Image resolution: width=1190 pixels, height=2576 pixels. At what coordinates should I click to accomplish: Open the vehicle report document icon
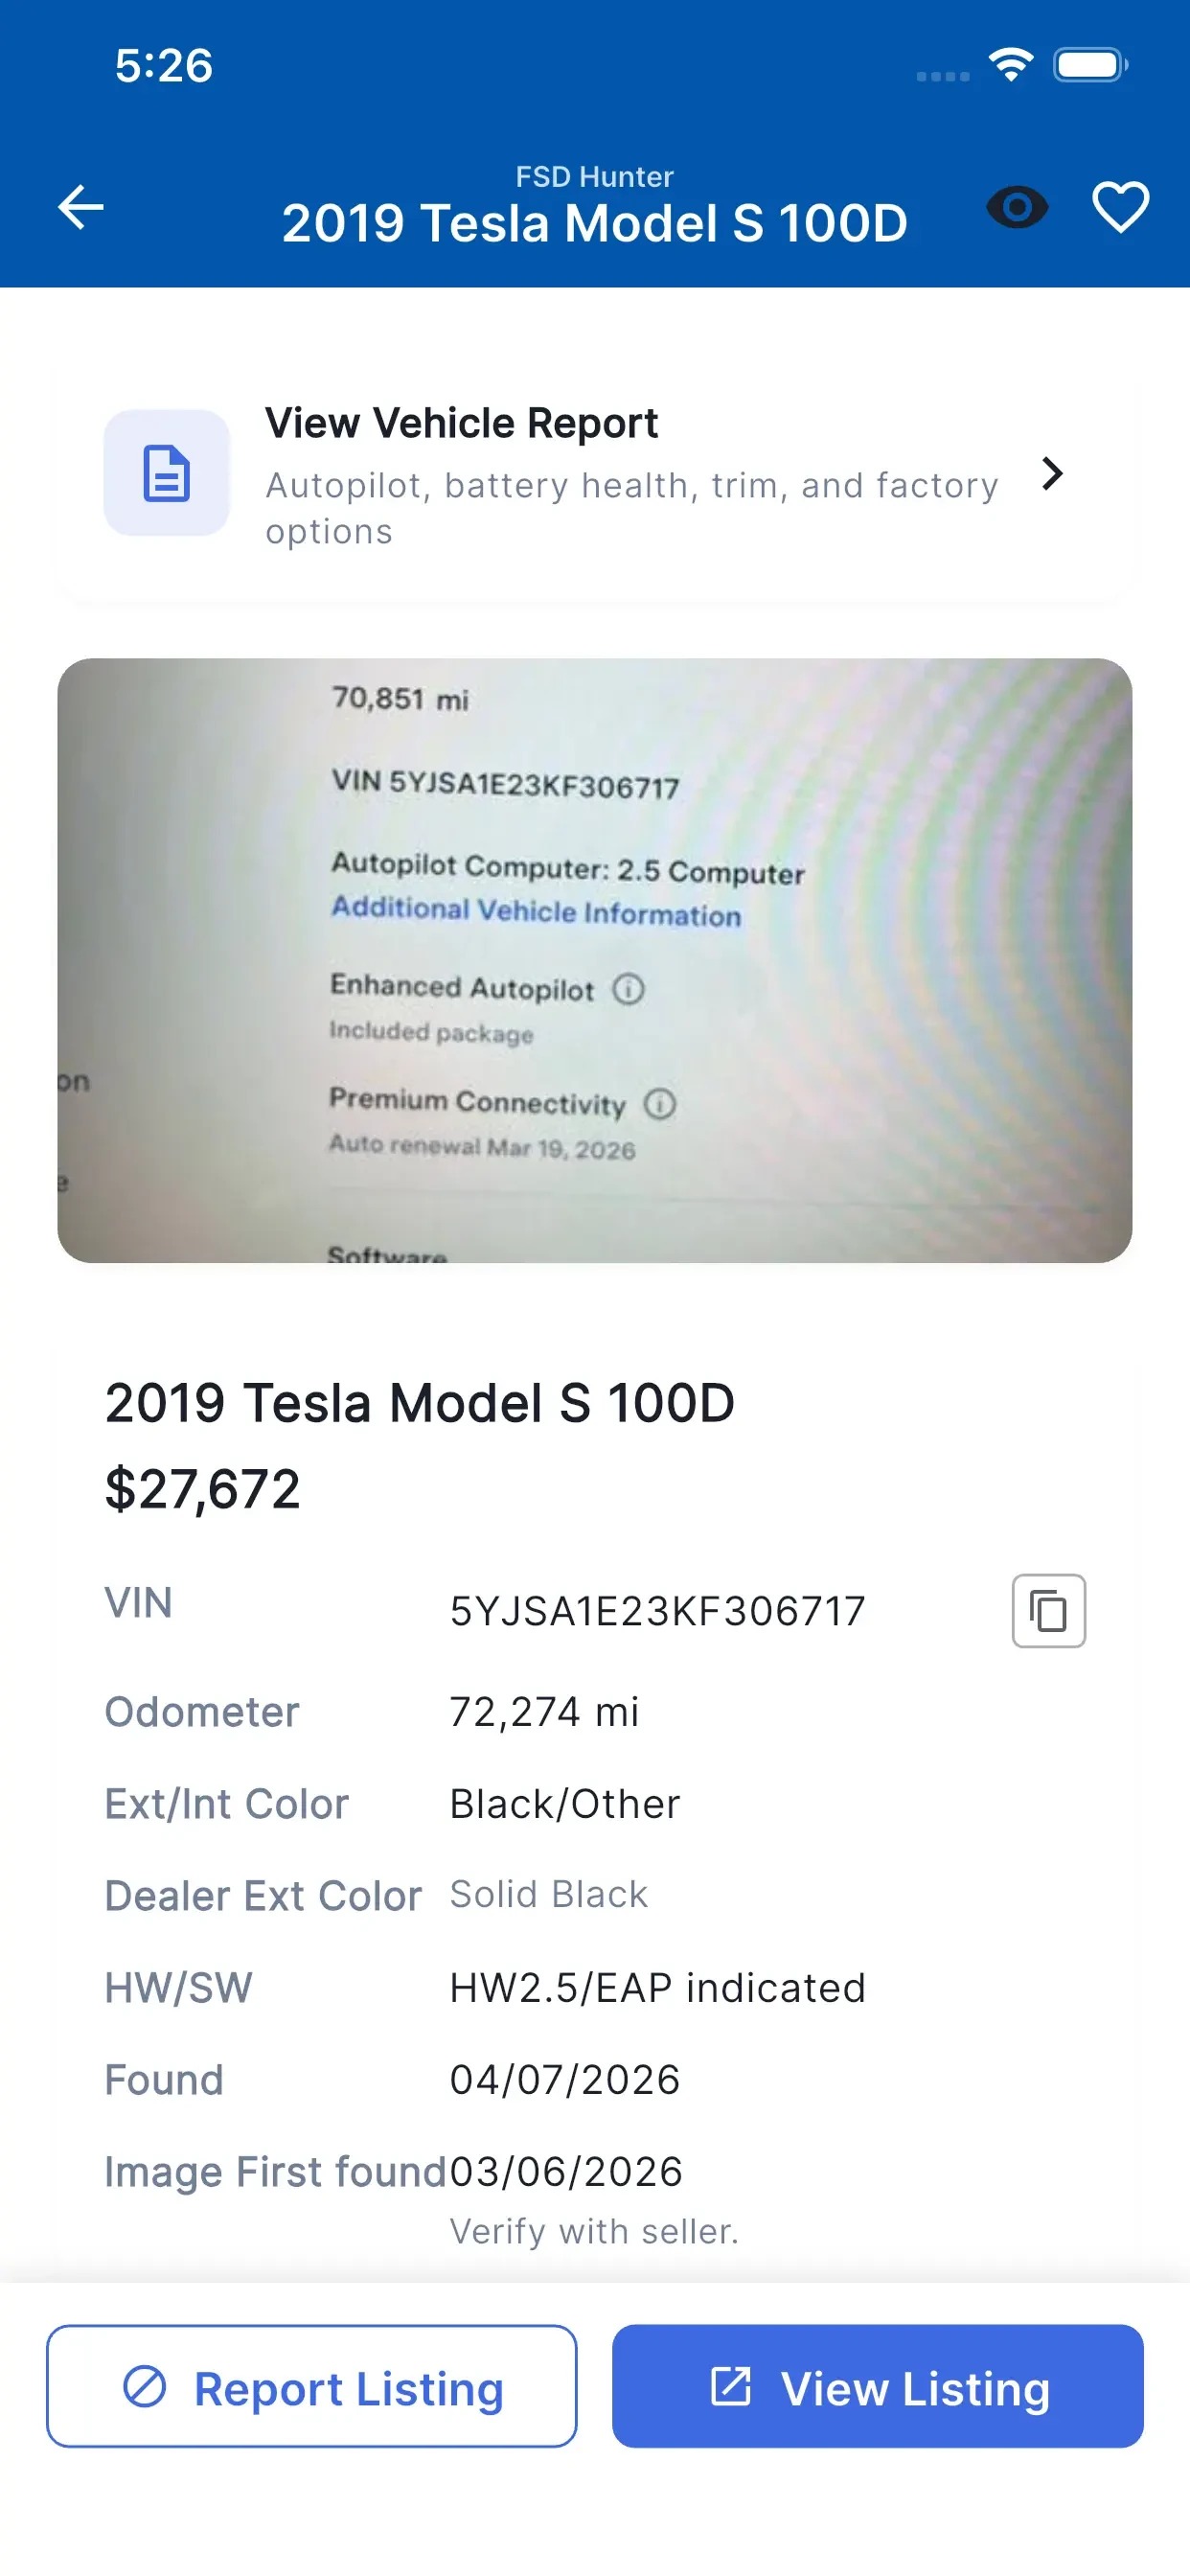[167, 473]
